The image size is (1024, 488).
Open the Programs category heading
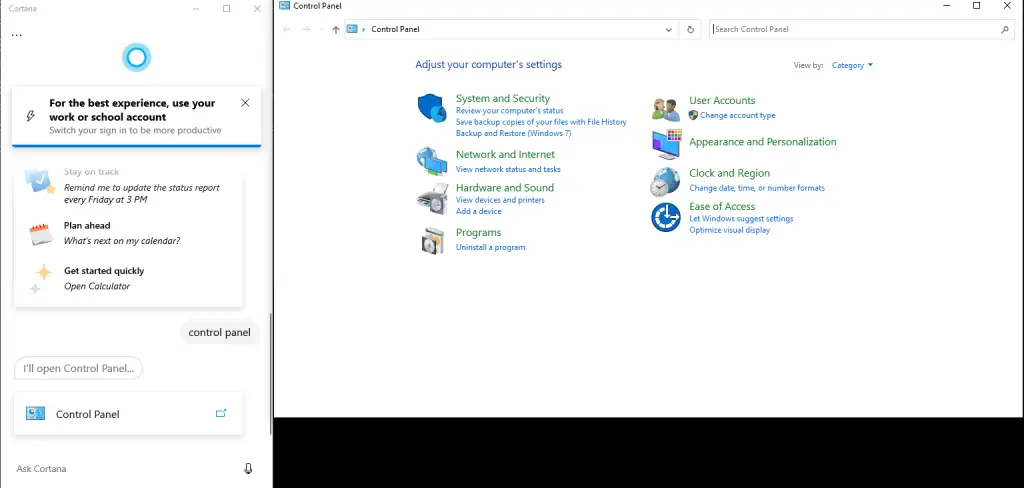tap(479, 233)
